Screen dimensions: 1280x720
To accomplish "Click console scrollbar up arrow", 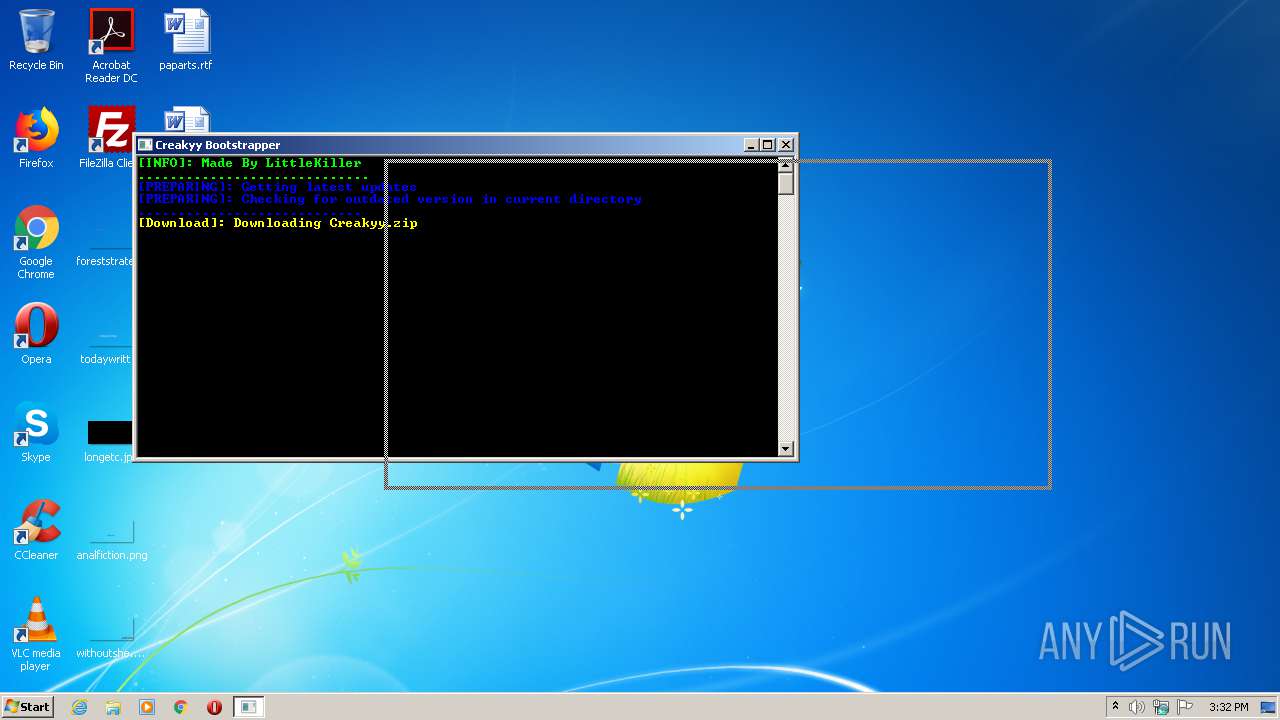I will (x=786, y=164).
